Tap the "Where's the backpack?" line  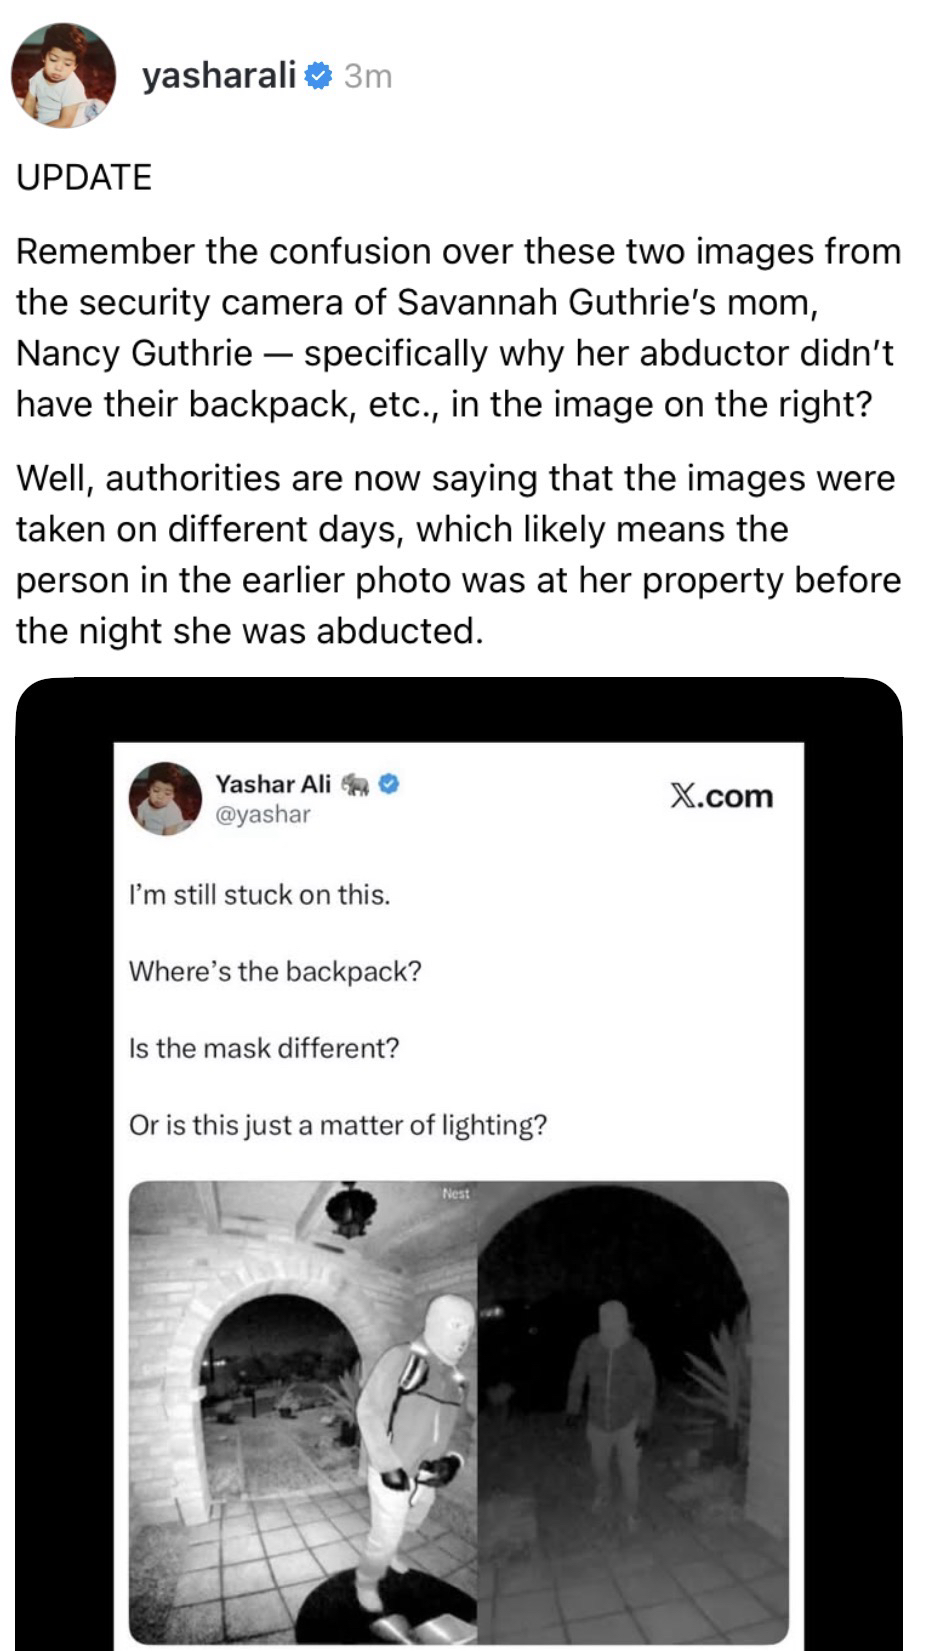coord(275,971)
